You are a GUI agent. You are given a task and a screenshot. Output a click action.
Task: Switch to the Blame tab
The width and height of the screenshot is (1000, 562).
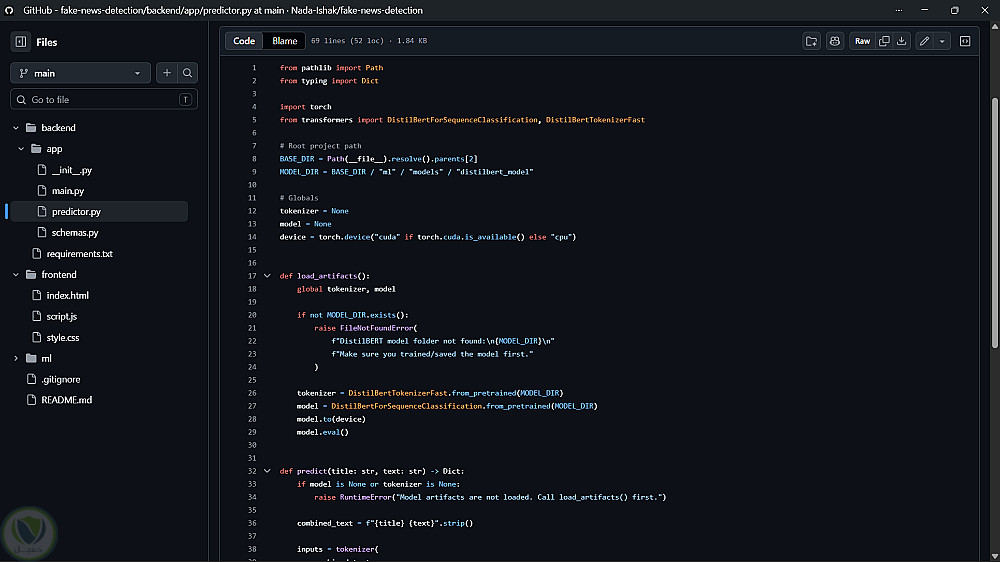(284, 41)
